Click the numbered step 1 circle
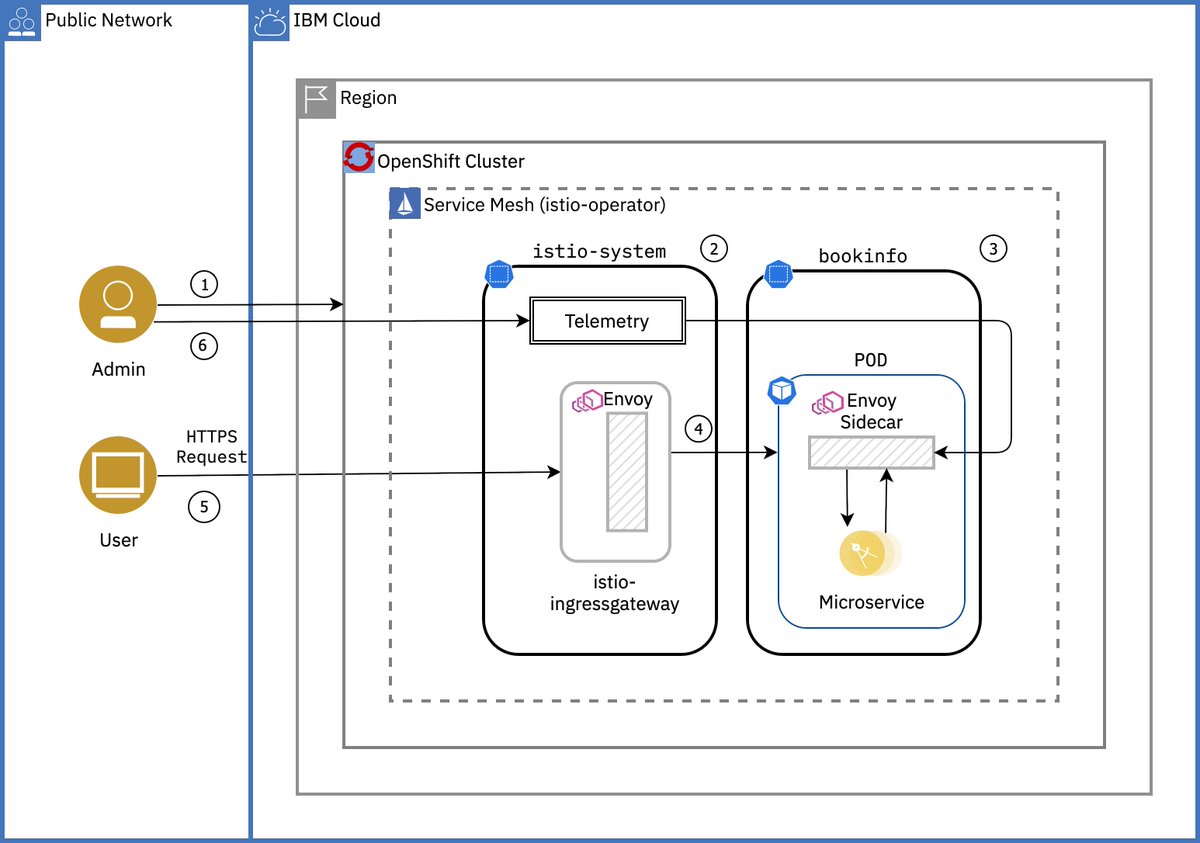1200x843 pixels. [x=204, y=284]
